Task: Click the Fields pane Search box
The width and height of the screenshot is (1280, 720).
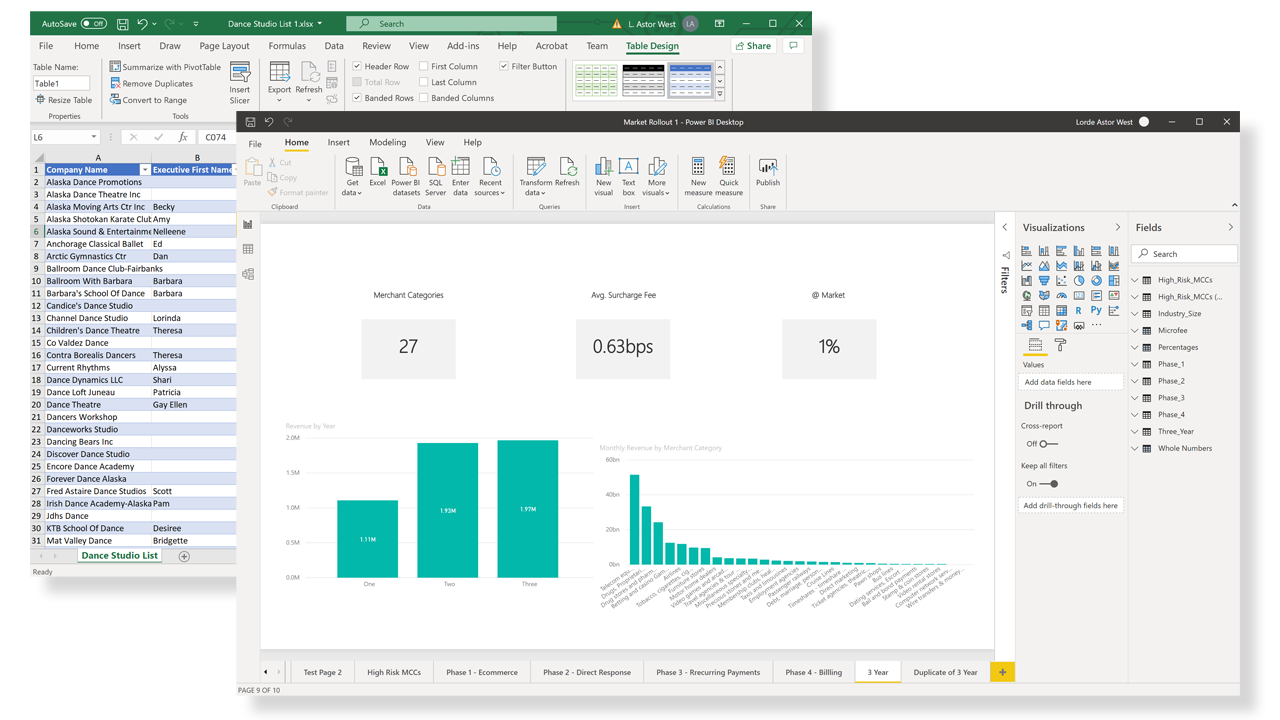Action: click(x=1184, y=254)
